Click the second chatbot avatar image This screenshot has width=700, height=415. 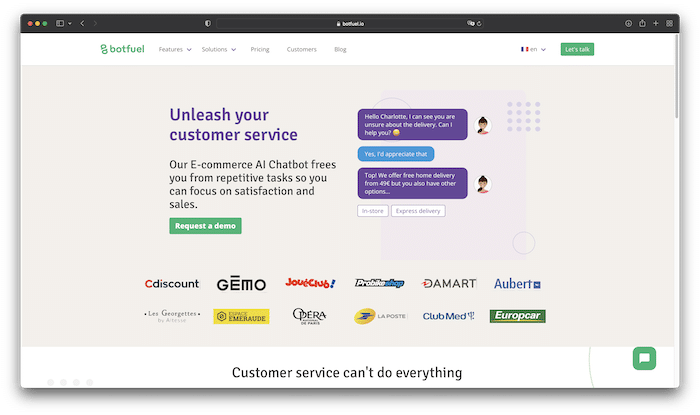[x=483, y=184]
